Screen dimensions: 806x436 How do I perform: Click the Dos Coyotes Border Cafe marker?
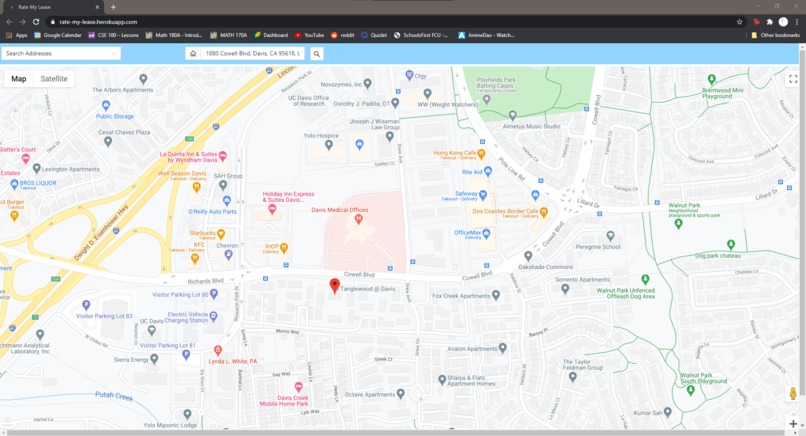tap(544, 211)
